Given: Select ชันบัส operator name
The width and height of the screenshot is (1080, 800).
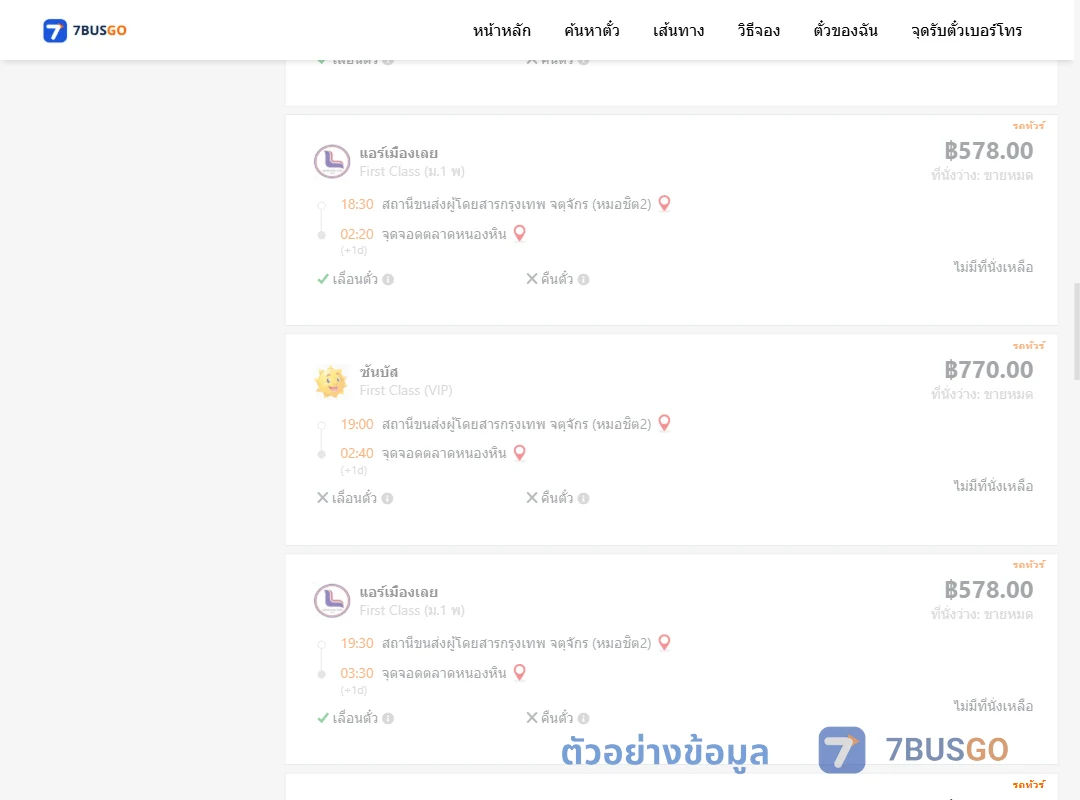Looking at the screenshot, I should point(379,371).
